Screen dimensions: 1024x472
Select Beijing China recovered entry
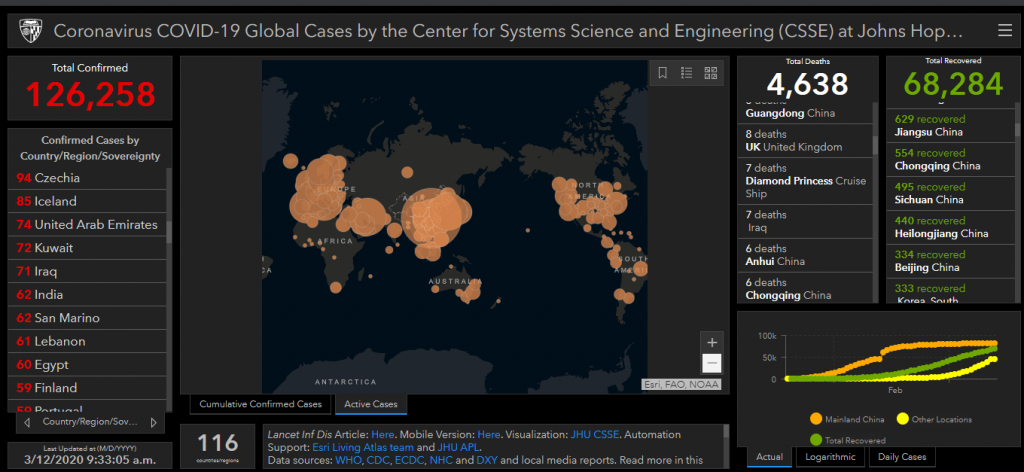950,261
